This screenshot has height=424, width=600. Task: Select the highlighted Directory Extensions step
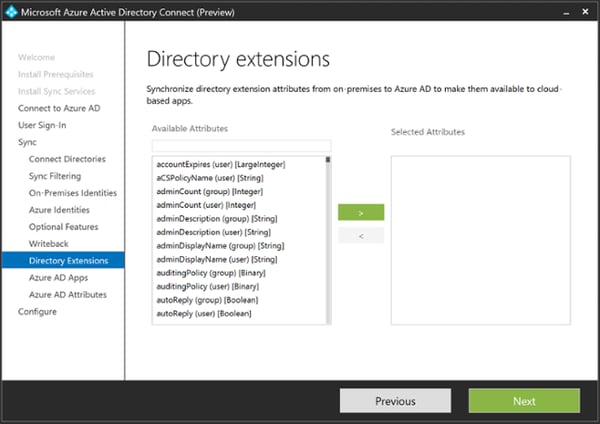[63, 260]
